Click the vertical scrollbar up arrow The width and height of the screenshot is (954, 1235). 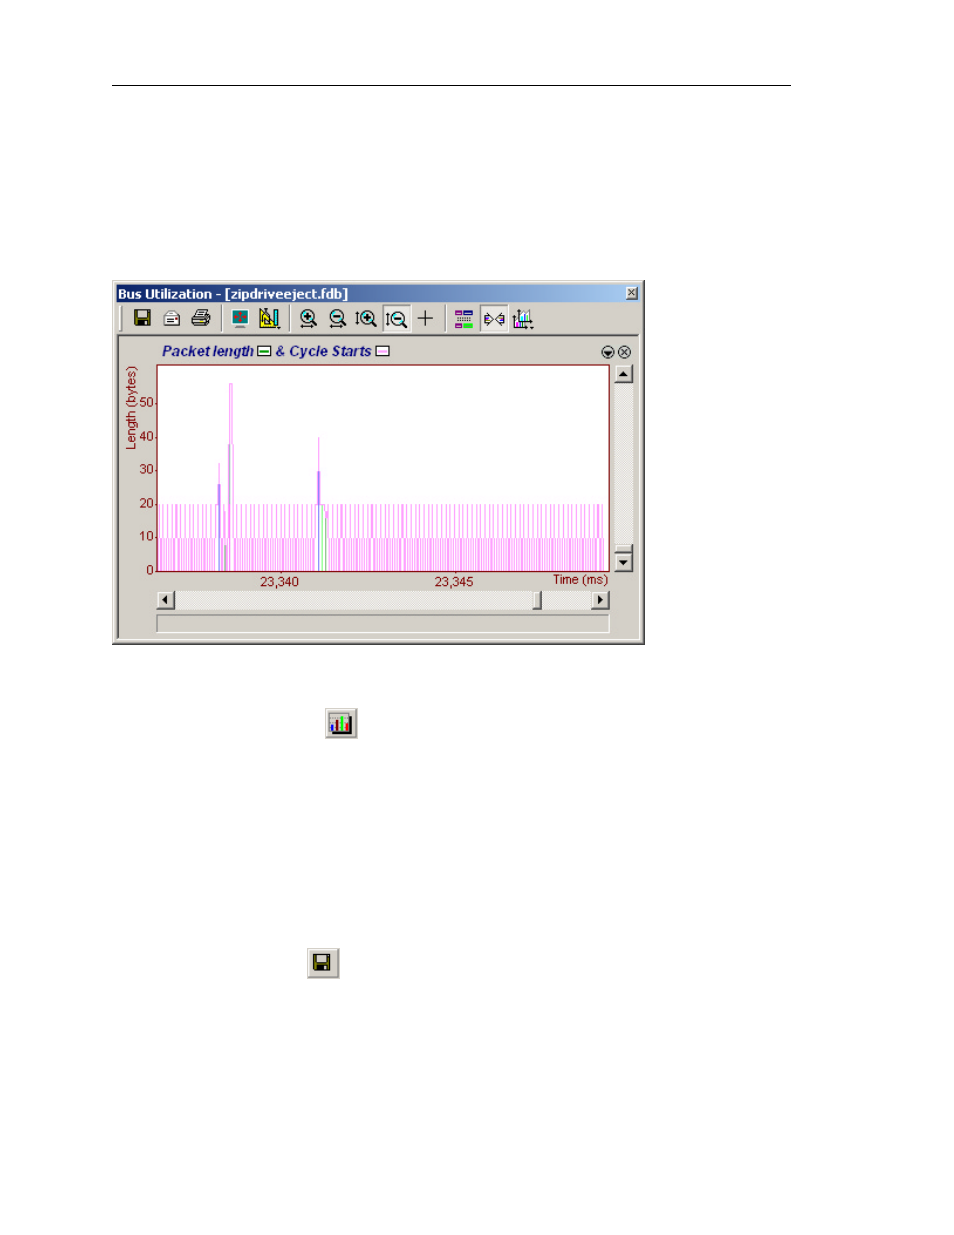(623, 374)
